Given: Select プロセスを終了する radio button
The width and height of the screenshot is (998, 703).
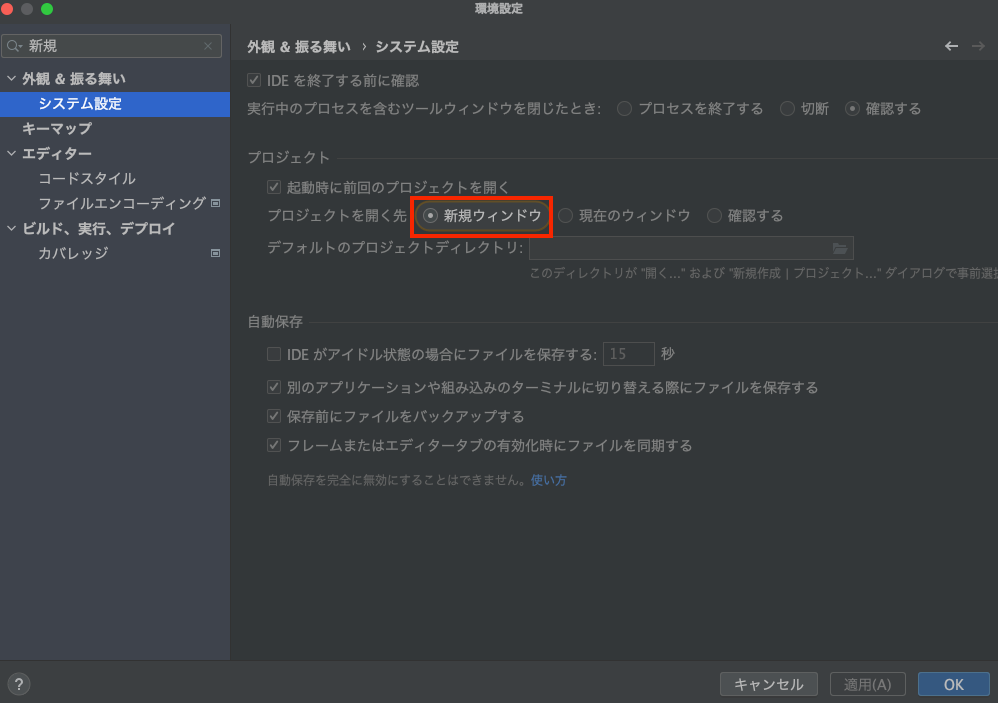Looking at the screenshot, I should [624, 109].
